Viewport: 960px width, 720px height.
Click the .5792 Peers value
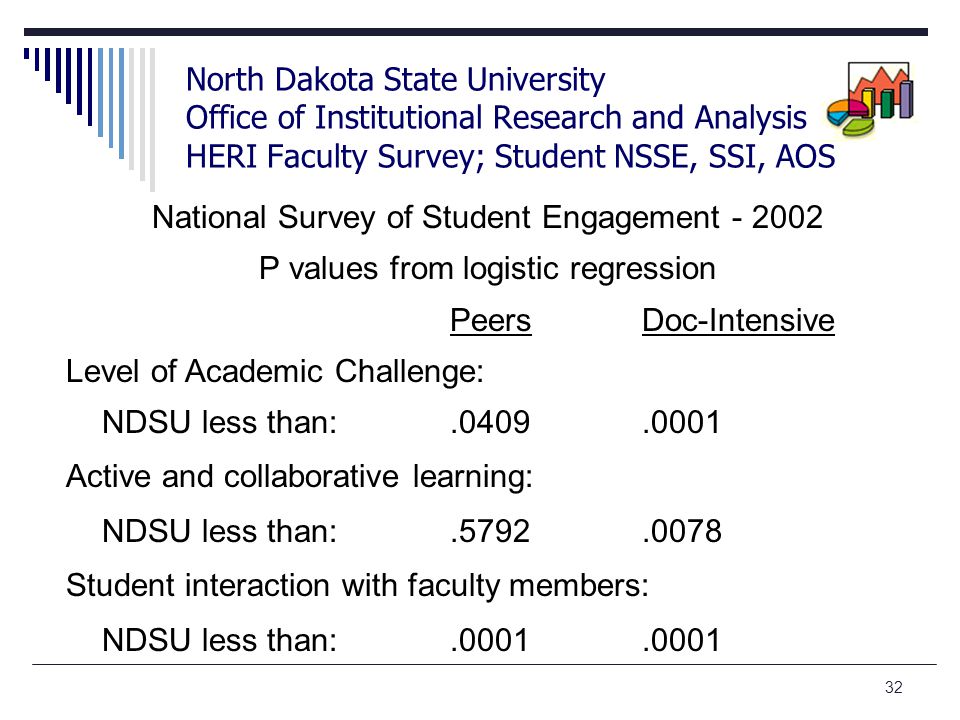coord(490,531)
